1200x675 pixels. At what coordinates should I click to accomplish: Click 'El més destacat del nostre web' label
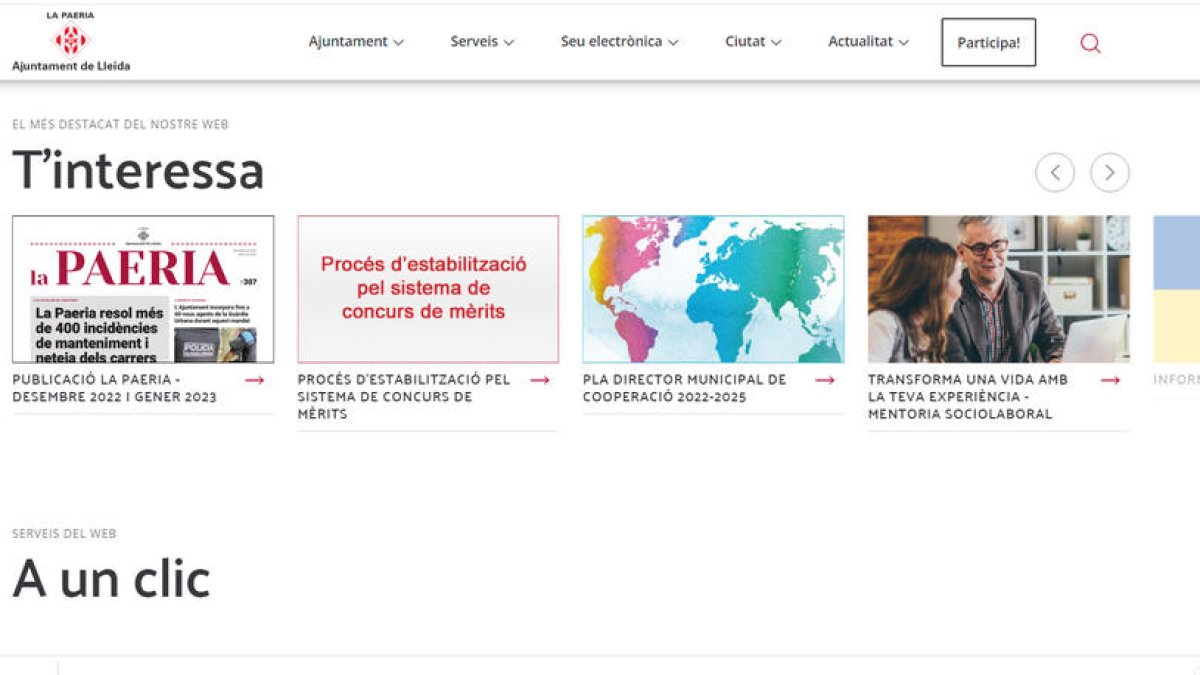pyautogui.click(x=120, y=124)
